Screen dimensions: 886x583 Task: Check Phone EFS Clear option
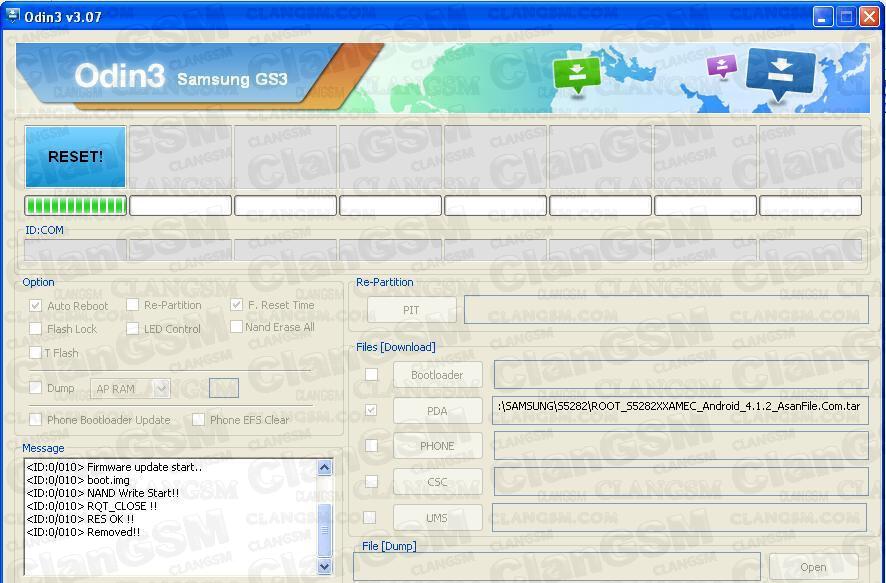pos(198,420)
